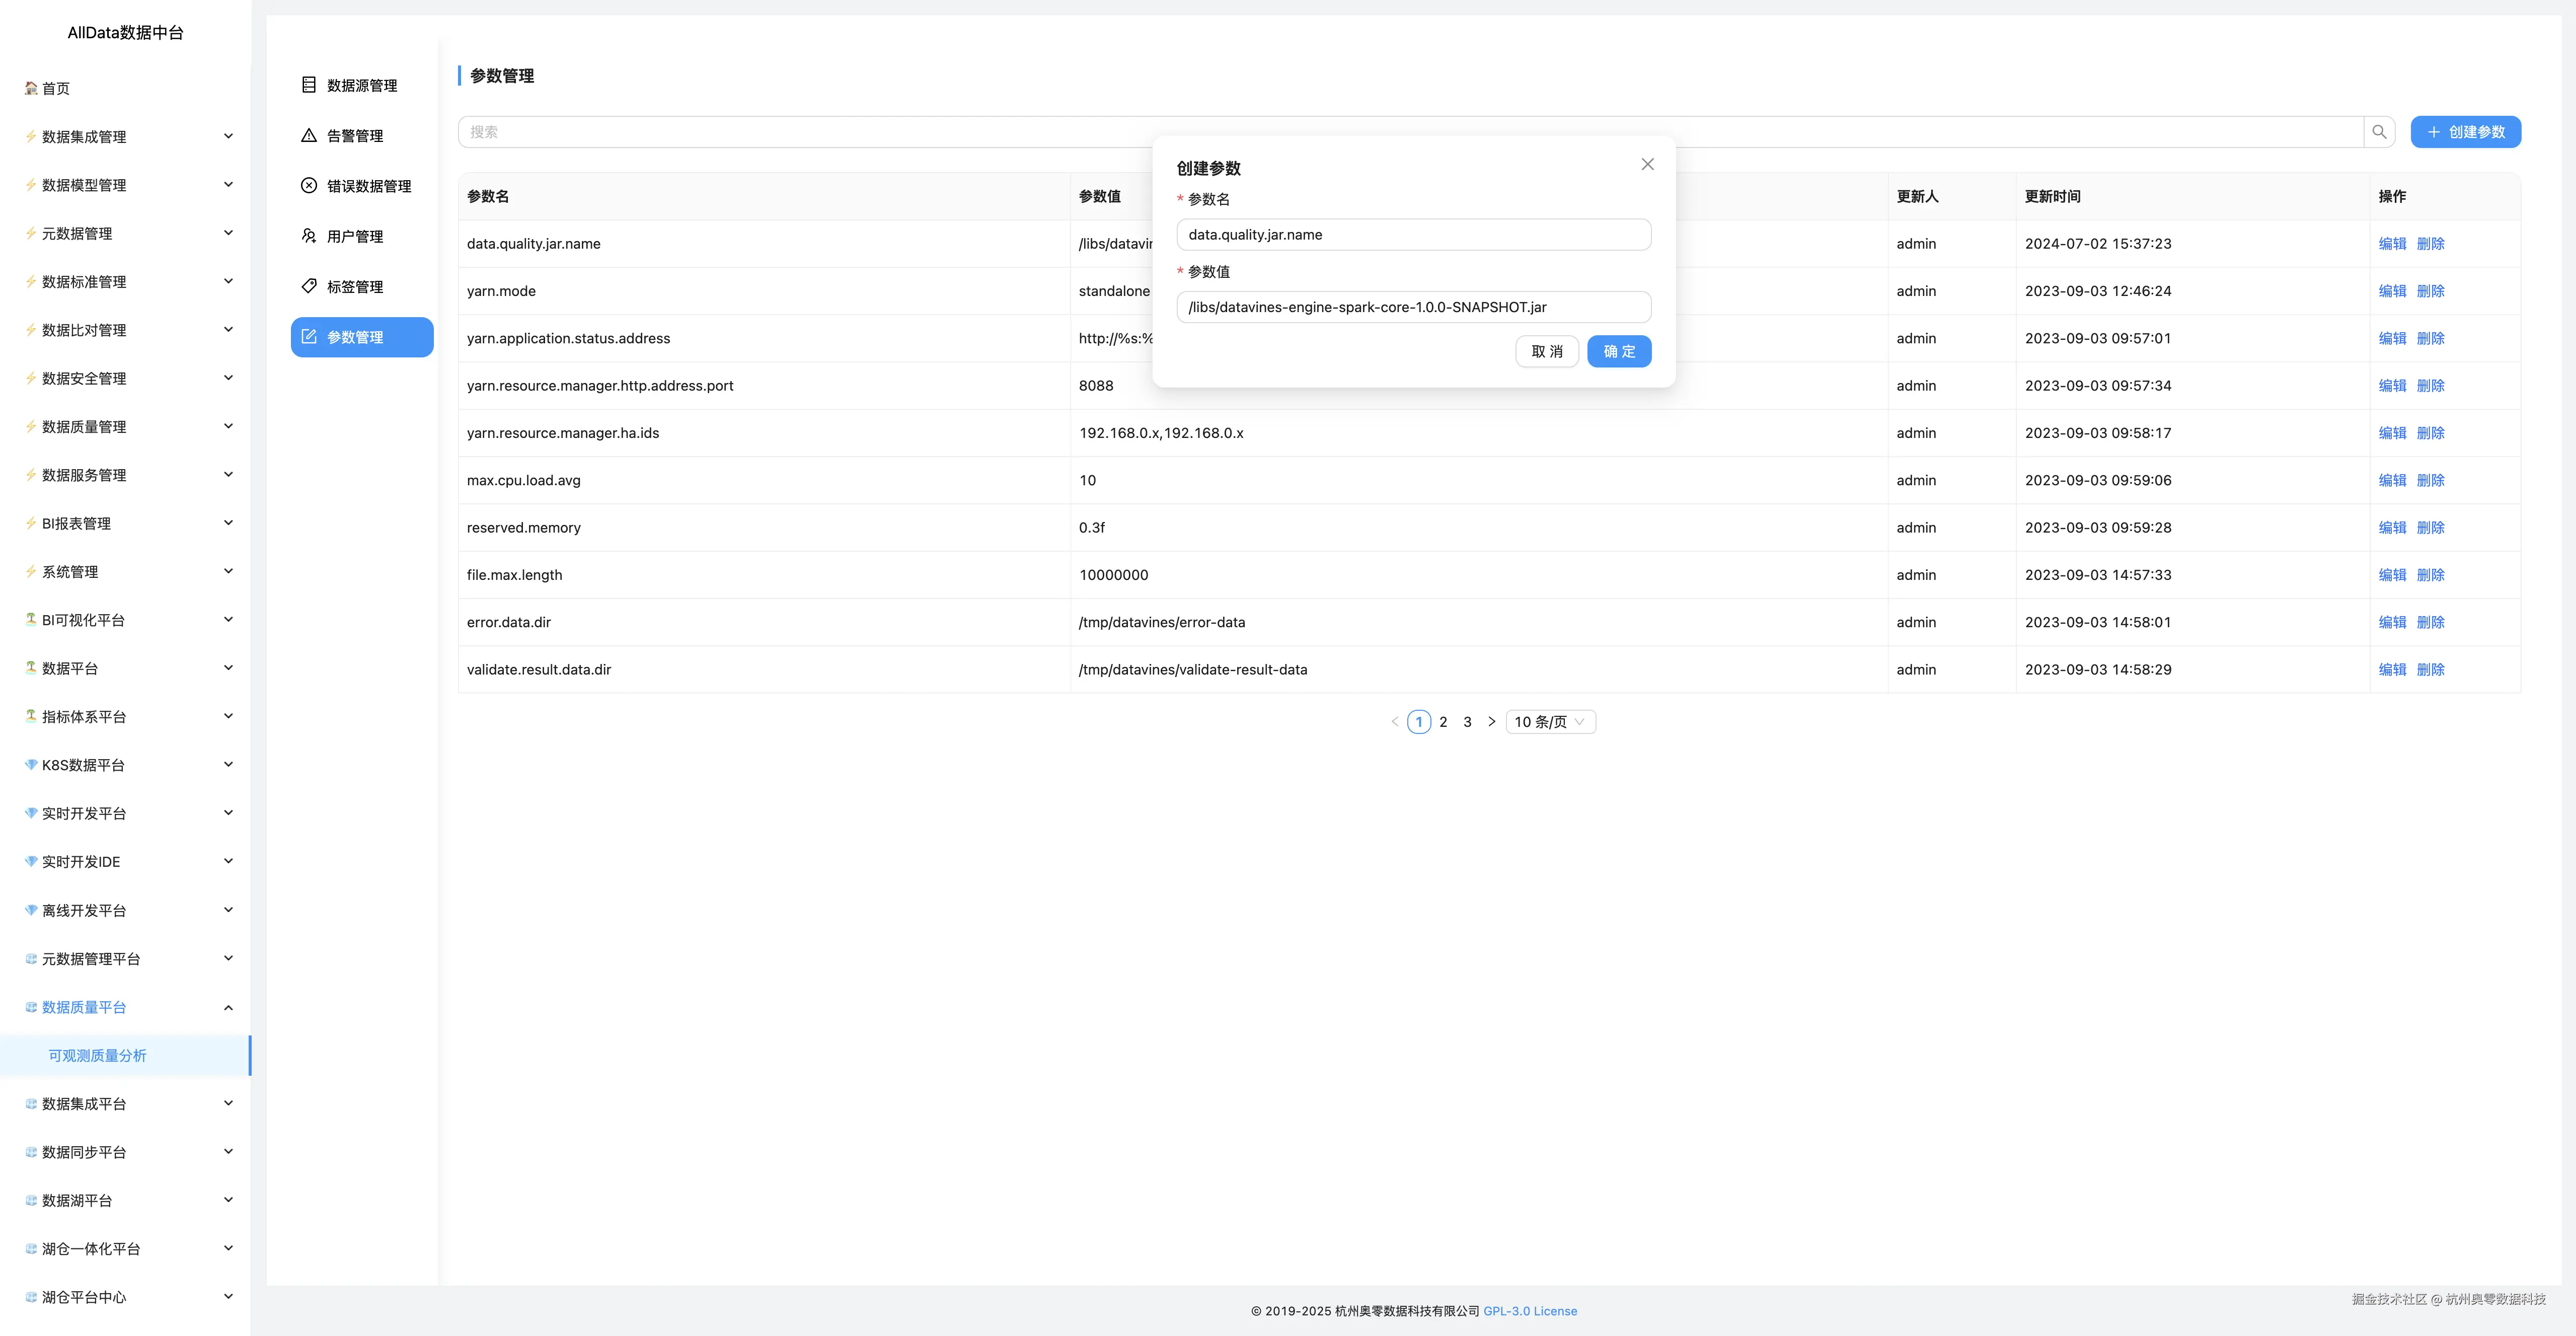Click 创建参数 button with the plus icon
The width and height of the screenshot is (2576, 1336).
[2465, 132]
